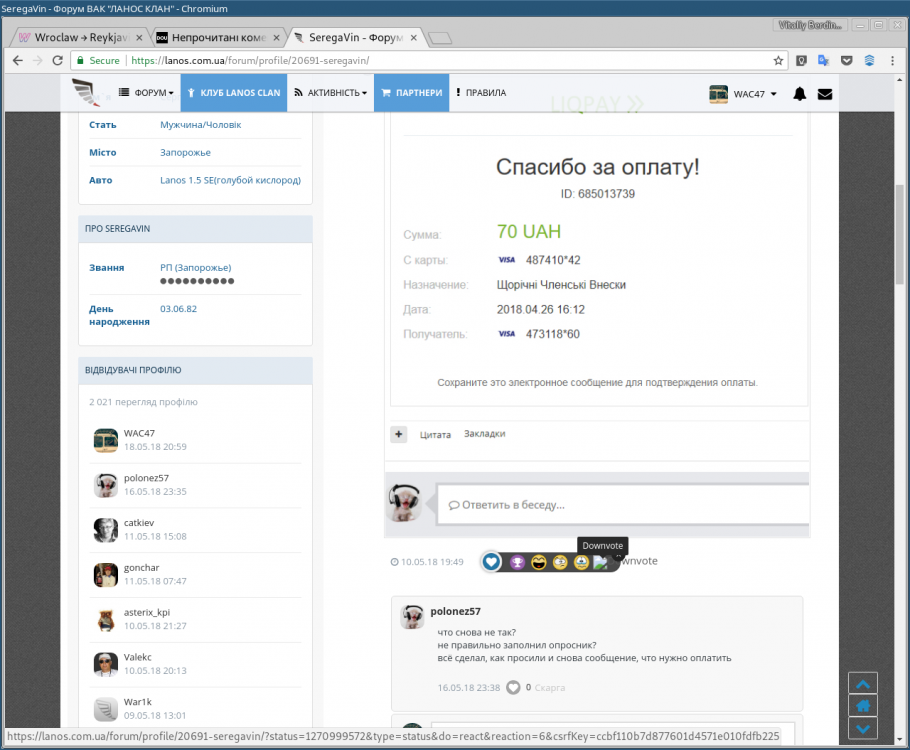The width and height of the screenshot is (910, 750).
Task: Select the laughing face reaction
Action: click(539, 562)
